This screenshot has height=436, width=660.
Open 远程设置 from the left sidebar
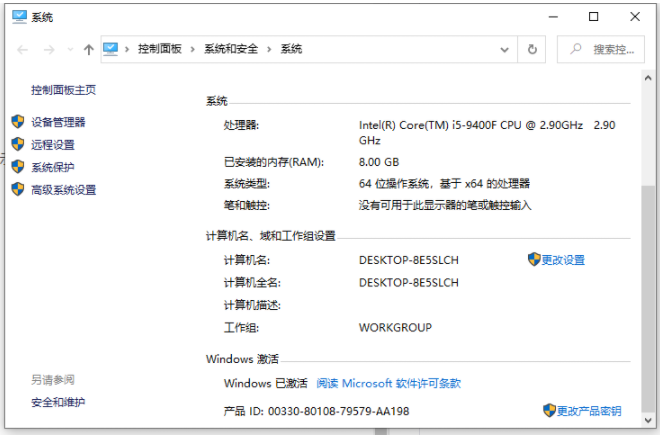(52, 145)
